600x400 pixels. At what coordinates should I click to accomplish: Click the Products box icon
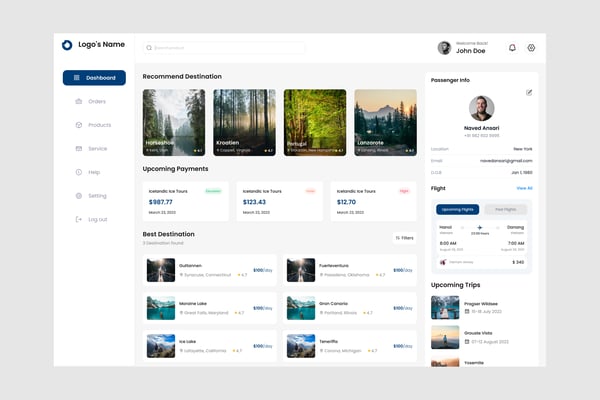click(x=79, y=125)
